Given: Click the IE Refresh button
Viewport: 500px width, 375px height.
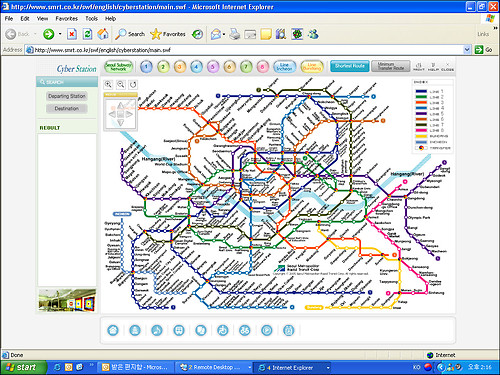Looking at the screenshot, I should tap(87, 34).
